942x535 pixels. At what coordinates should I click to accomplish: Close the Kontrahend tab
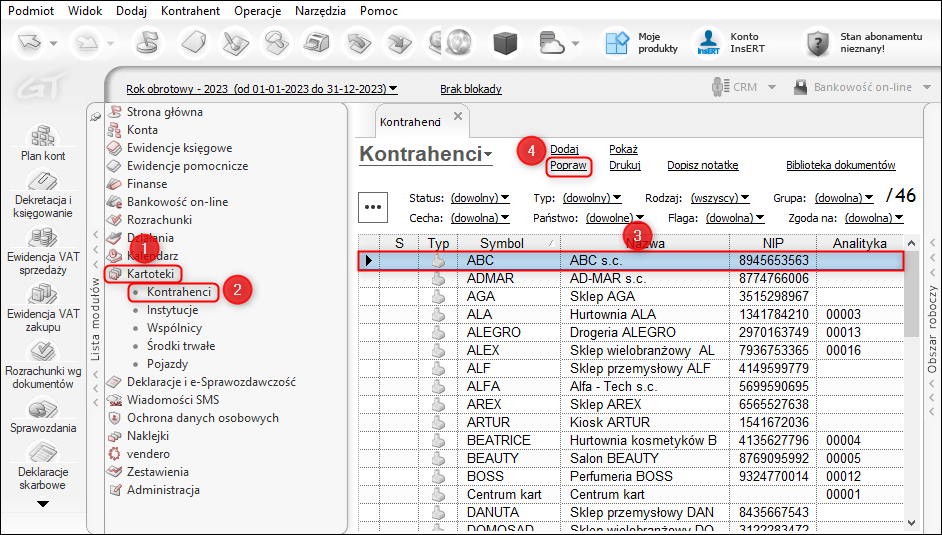coord(458,116)
